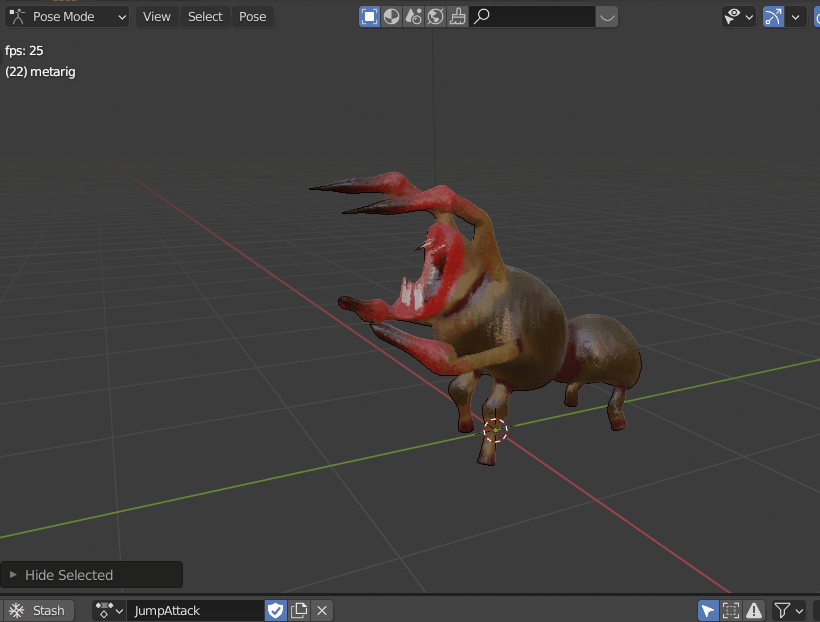Open the action browse dropdown
820x622 pixels.
109,610
